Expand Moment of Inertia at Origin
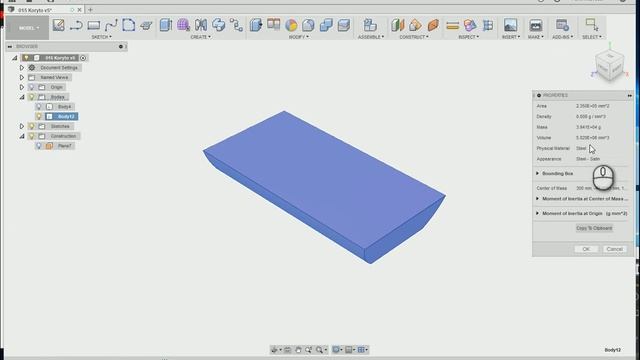Screen dimensions: 640x360 coord(538,213)
